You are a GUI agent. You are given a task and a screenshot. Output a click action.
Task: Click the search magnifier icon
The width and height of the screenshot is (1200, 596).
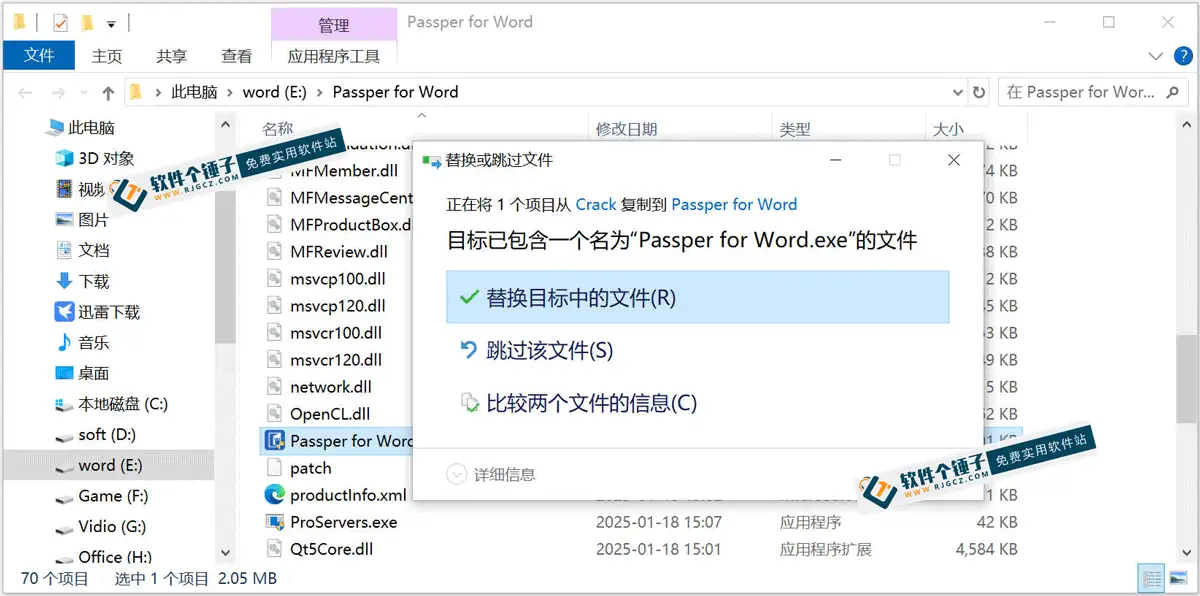coord(1173,92)
